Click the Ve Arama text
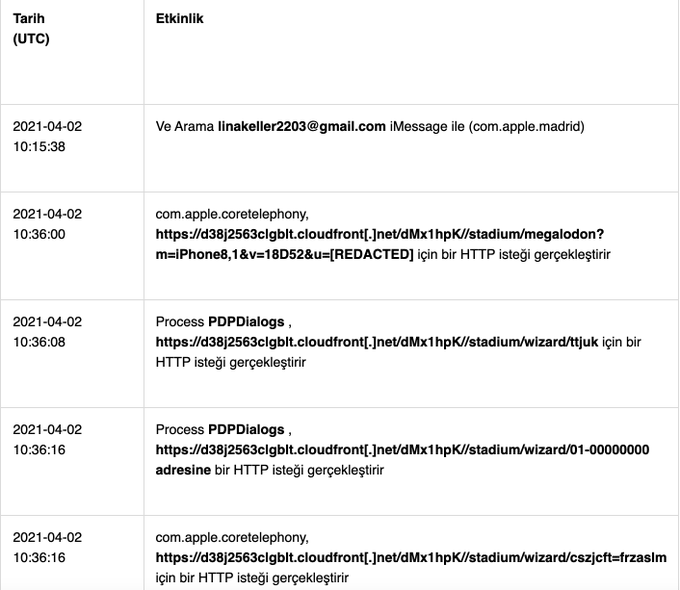 pyautogui.click(x=185, y=126)
